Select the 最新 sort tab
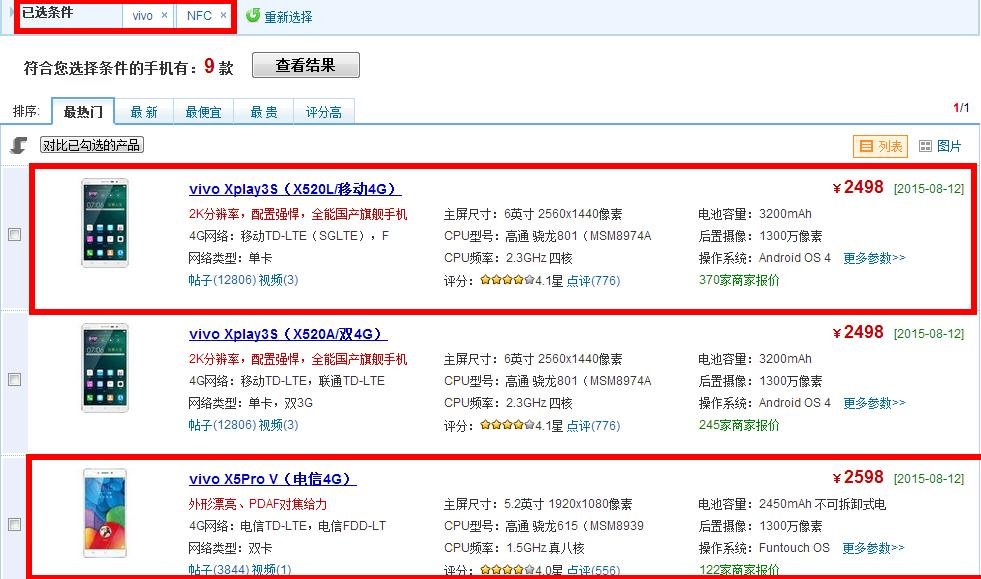The image size is (981, 579). tap(143, 112)
